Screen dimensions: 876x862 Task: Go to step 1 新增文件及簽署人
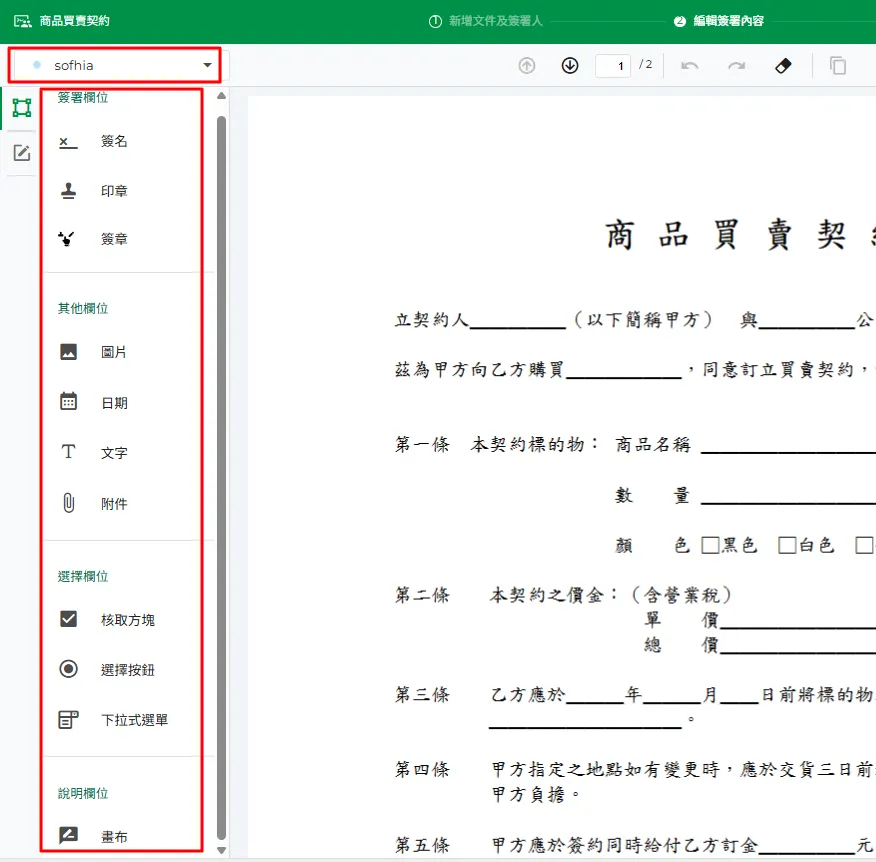point(485,21)
